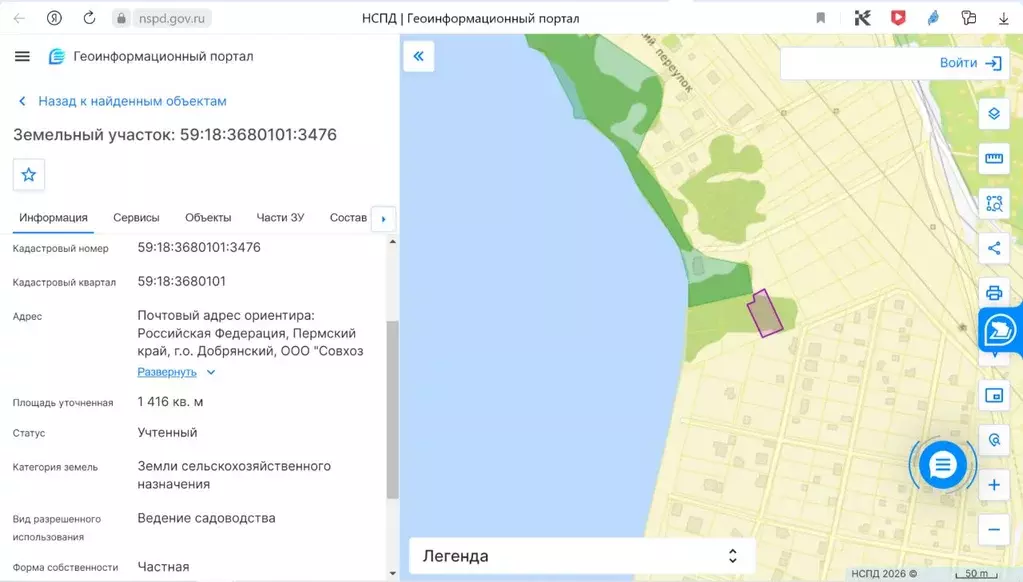1023x582 pixels.
Task: Click the Ведение садоводства value
Action: (x=206, y=518)
